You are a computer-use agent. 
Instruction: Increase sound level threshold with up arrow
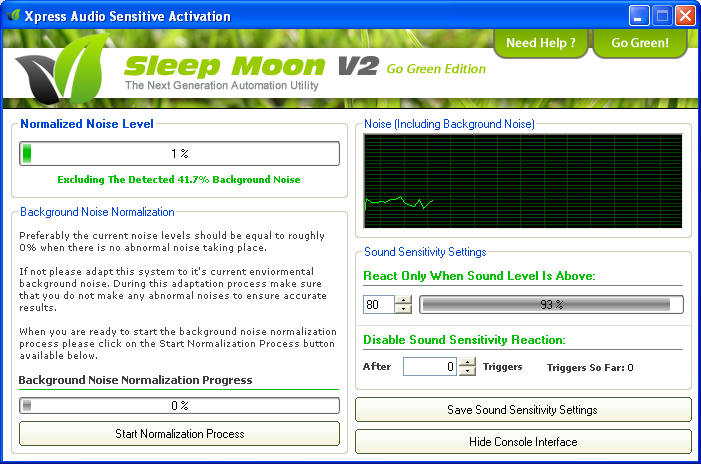click(404, 300)
